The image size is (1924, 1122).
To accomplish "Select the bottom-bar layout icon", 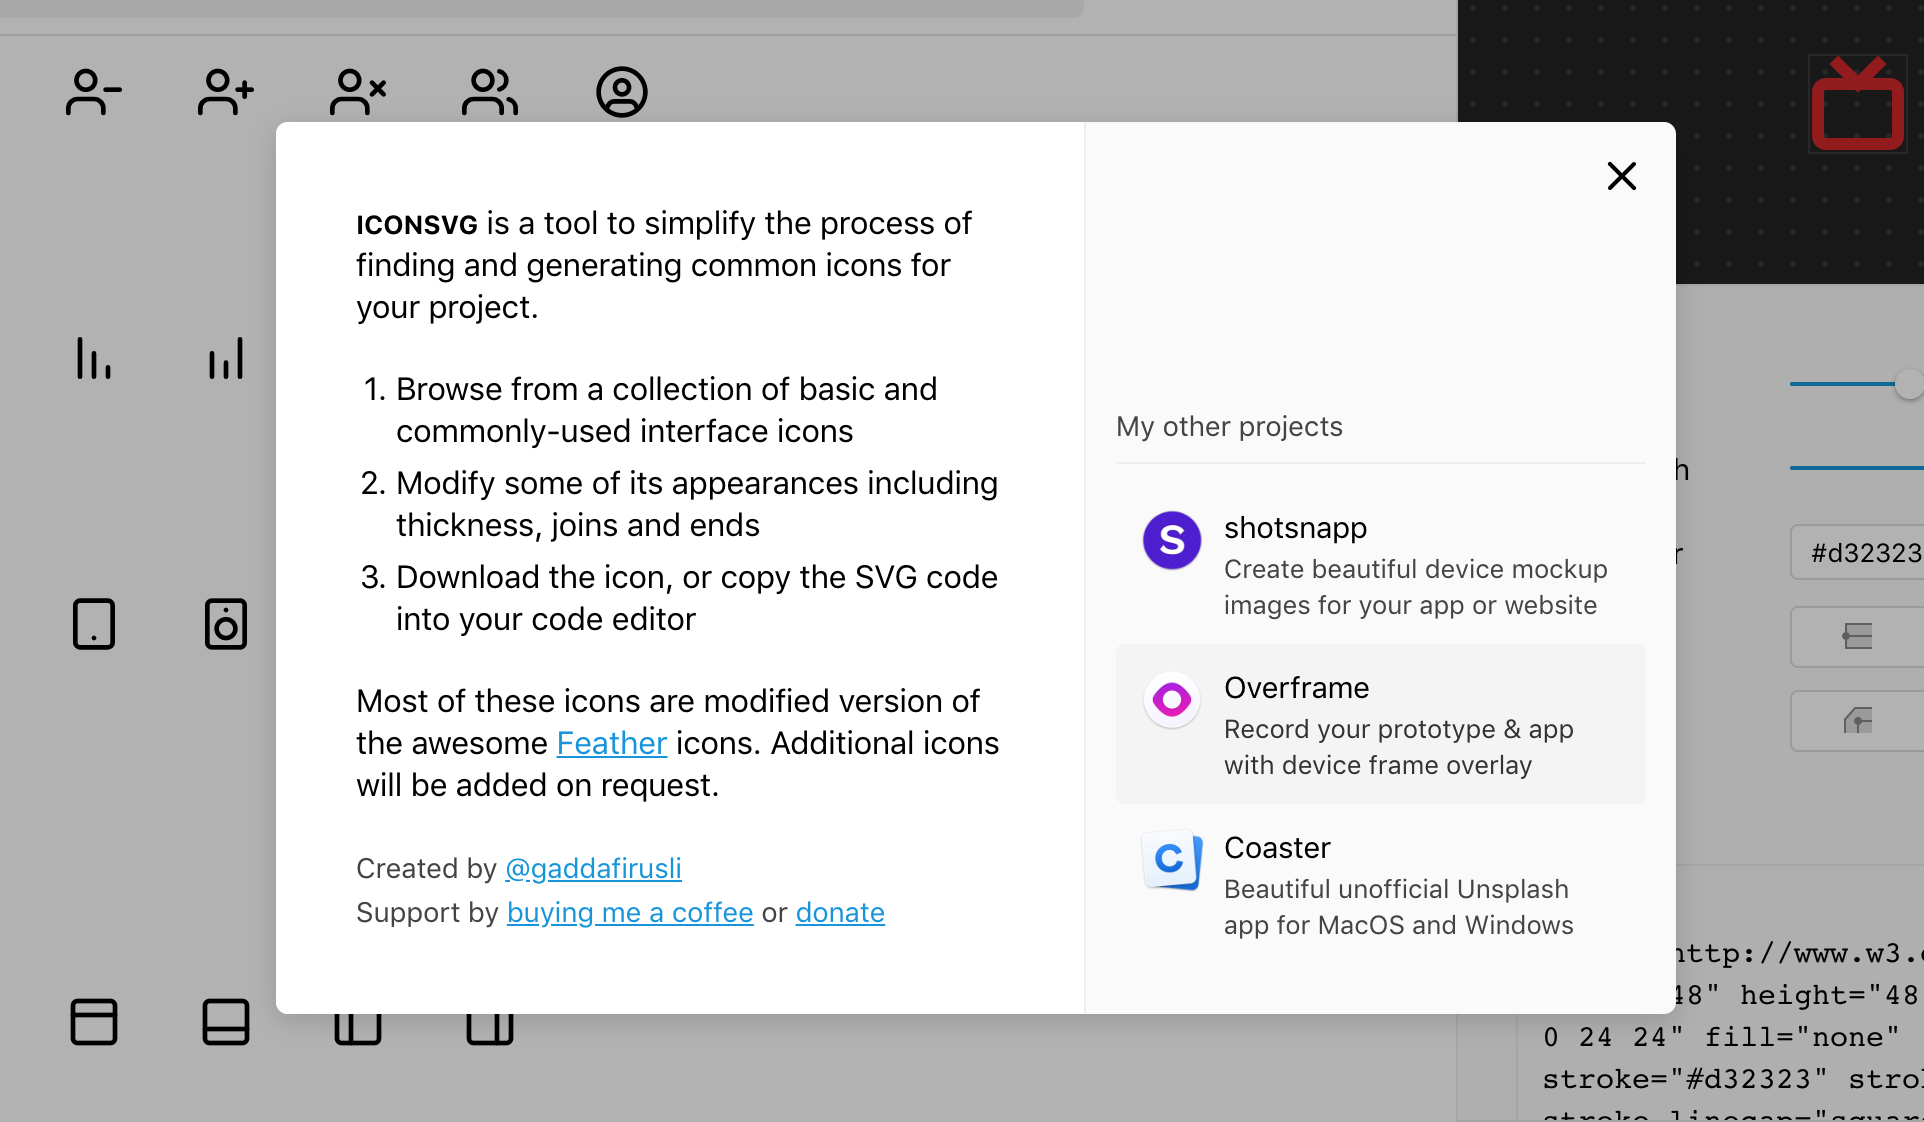I will pyautogui.click(x=226, y=1022).
